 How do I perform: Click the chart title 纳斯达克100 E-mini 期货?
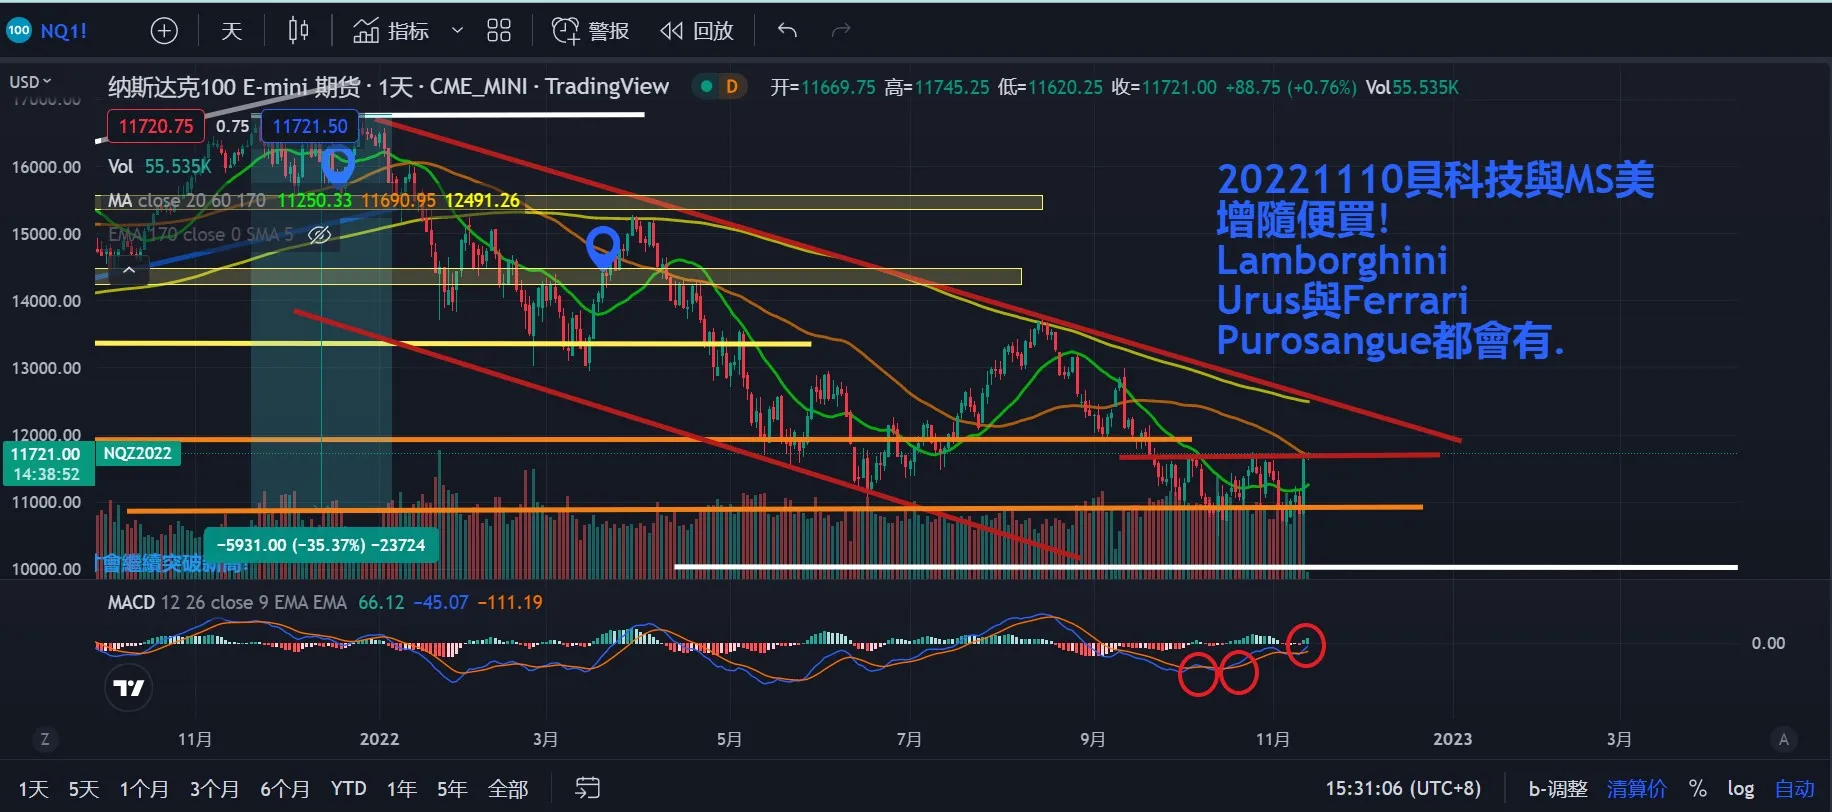[234, 88]
